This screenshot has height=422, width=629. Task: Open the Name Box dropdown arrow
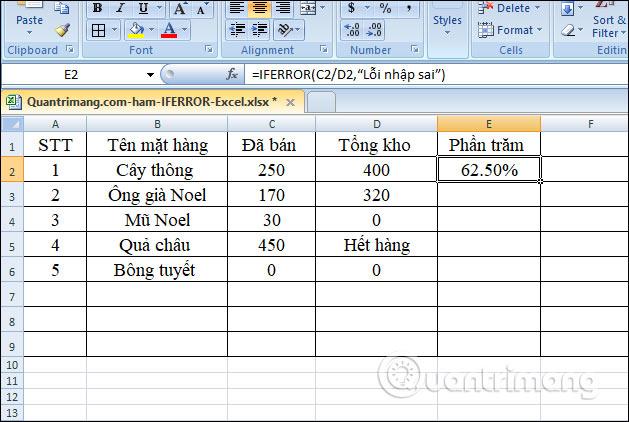150,75
